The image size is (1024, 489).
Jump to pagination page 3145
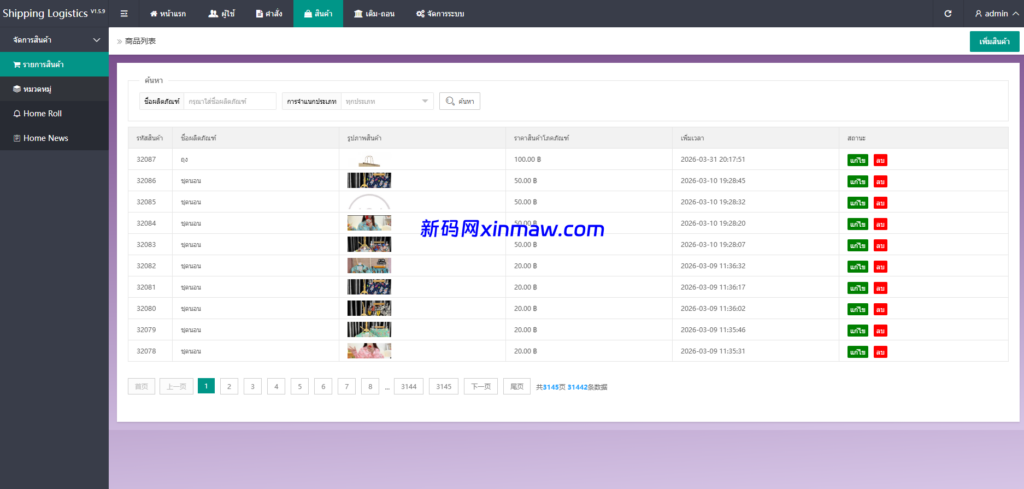[x=443, y=386]
